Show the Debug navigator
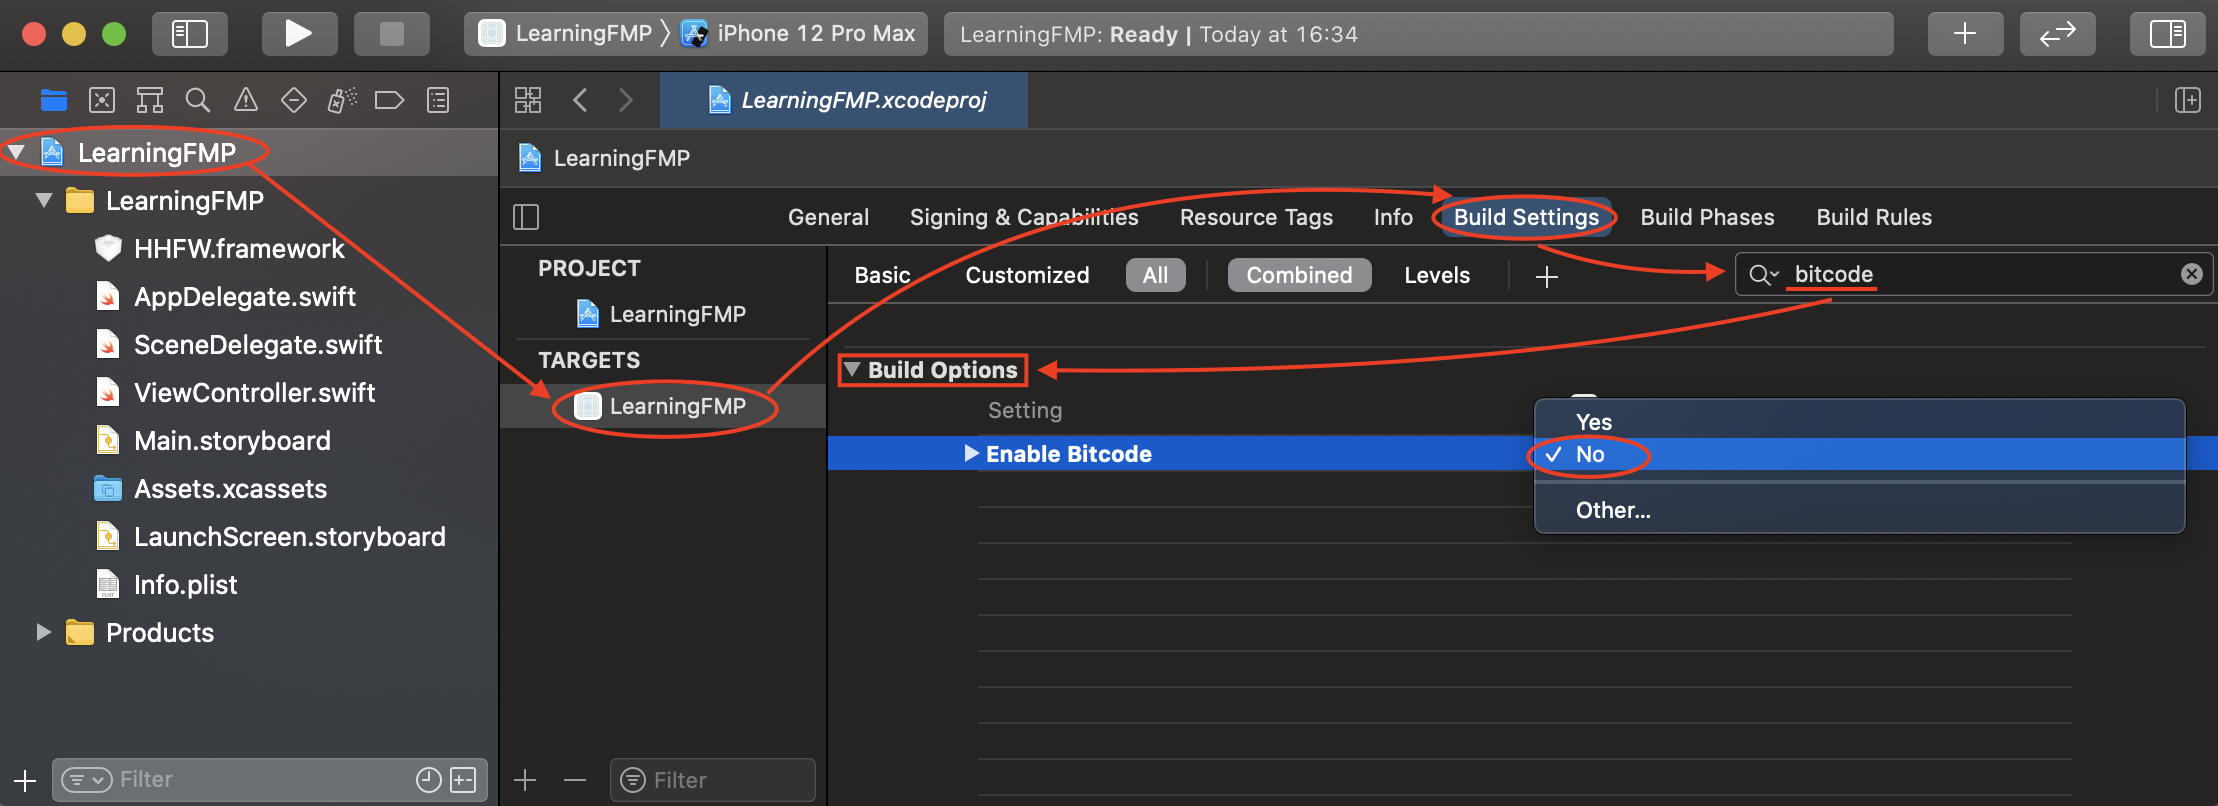Viewport: 2218px width, 806px height. (x=342, y=100)
